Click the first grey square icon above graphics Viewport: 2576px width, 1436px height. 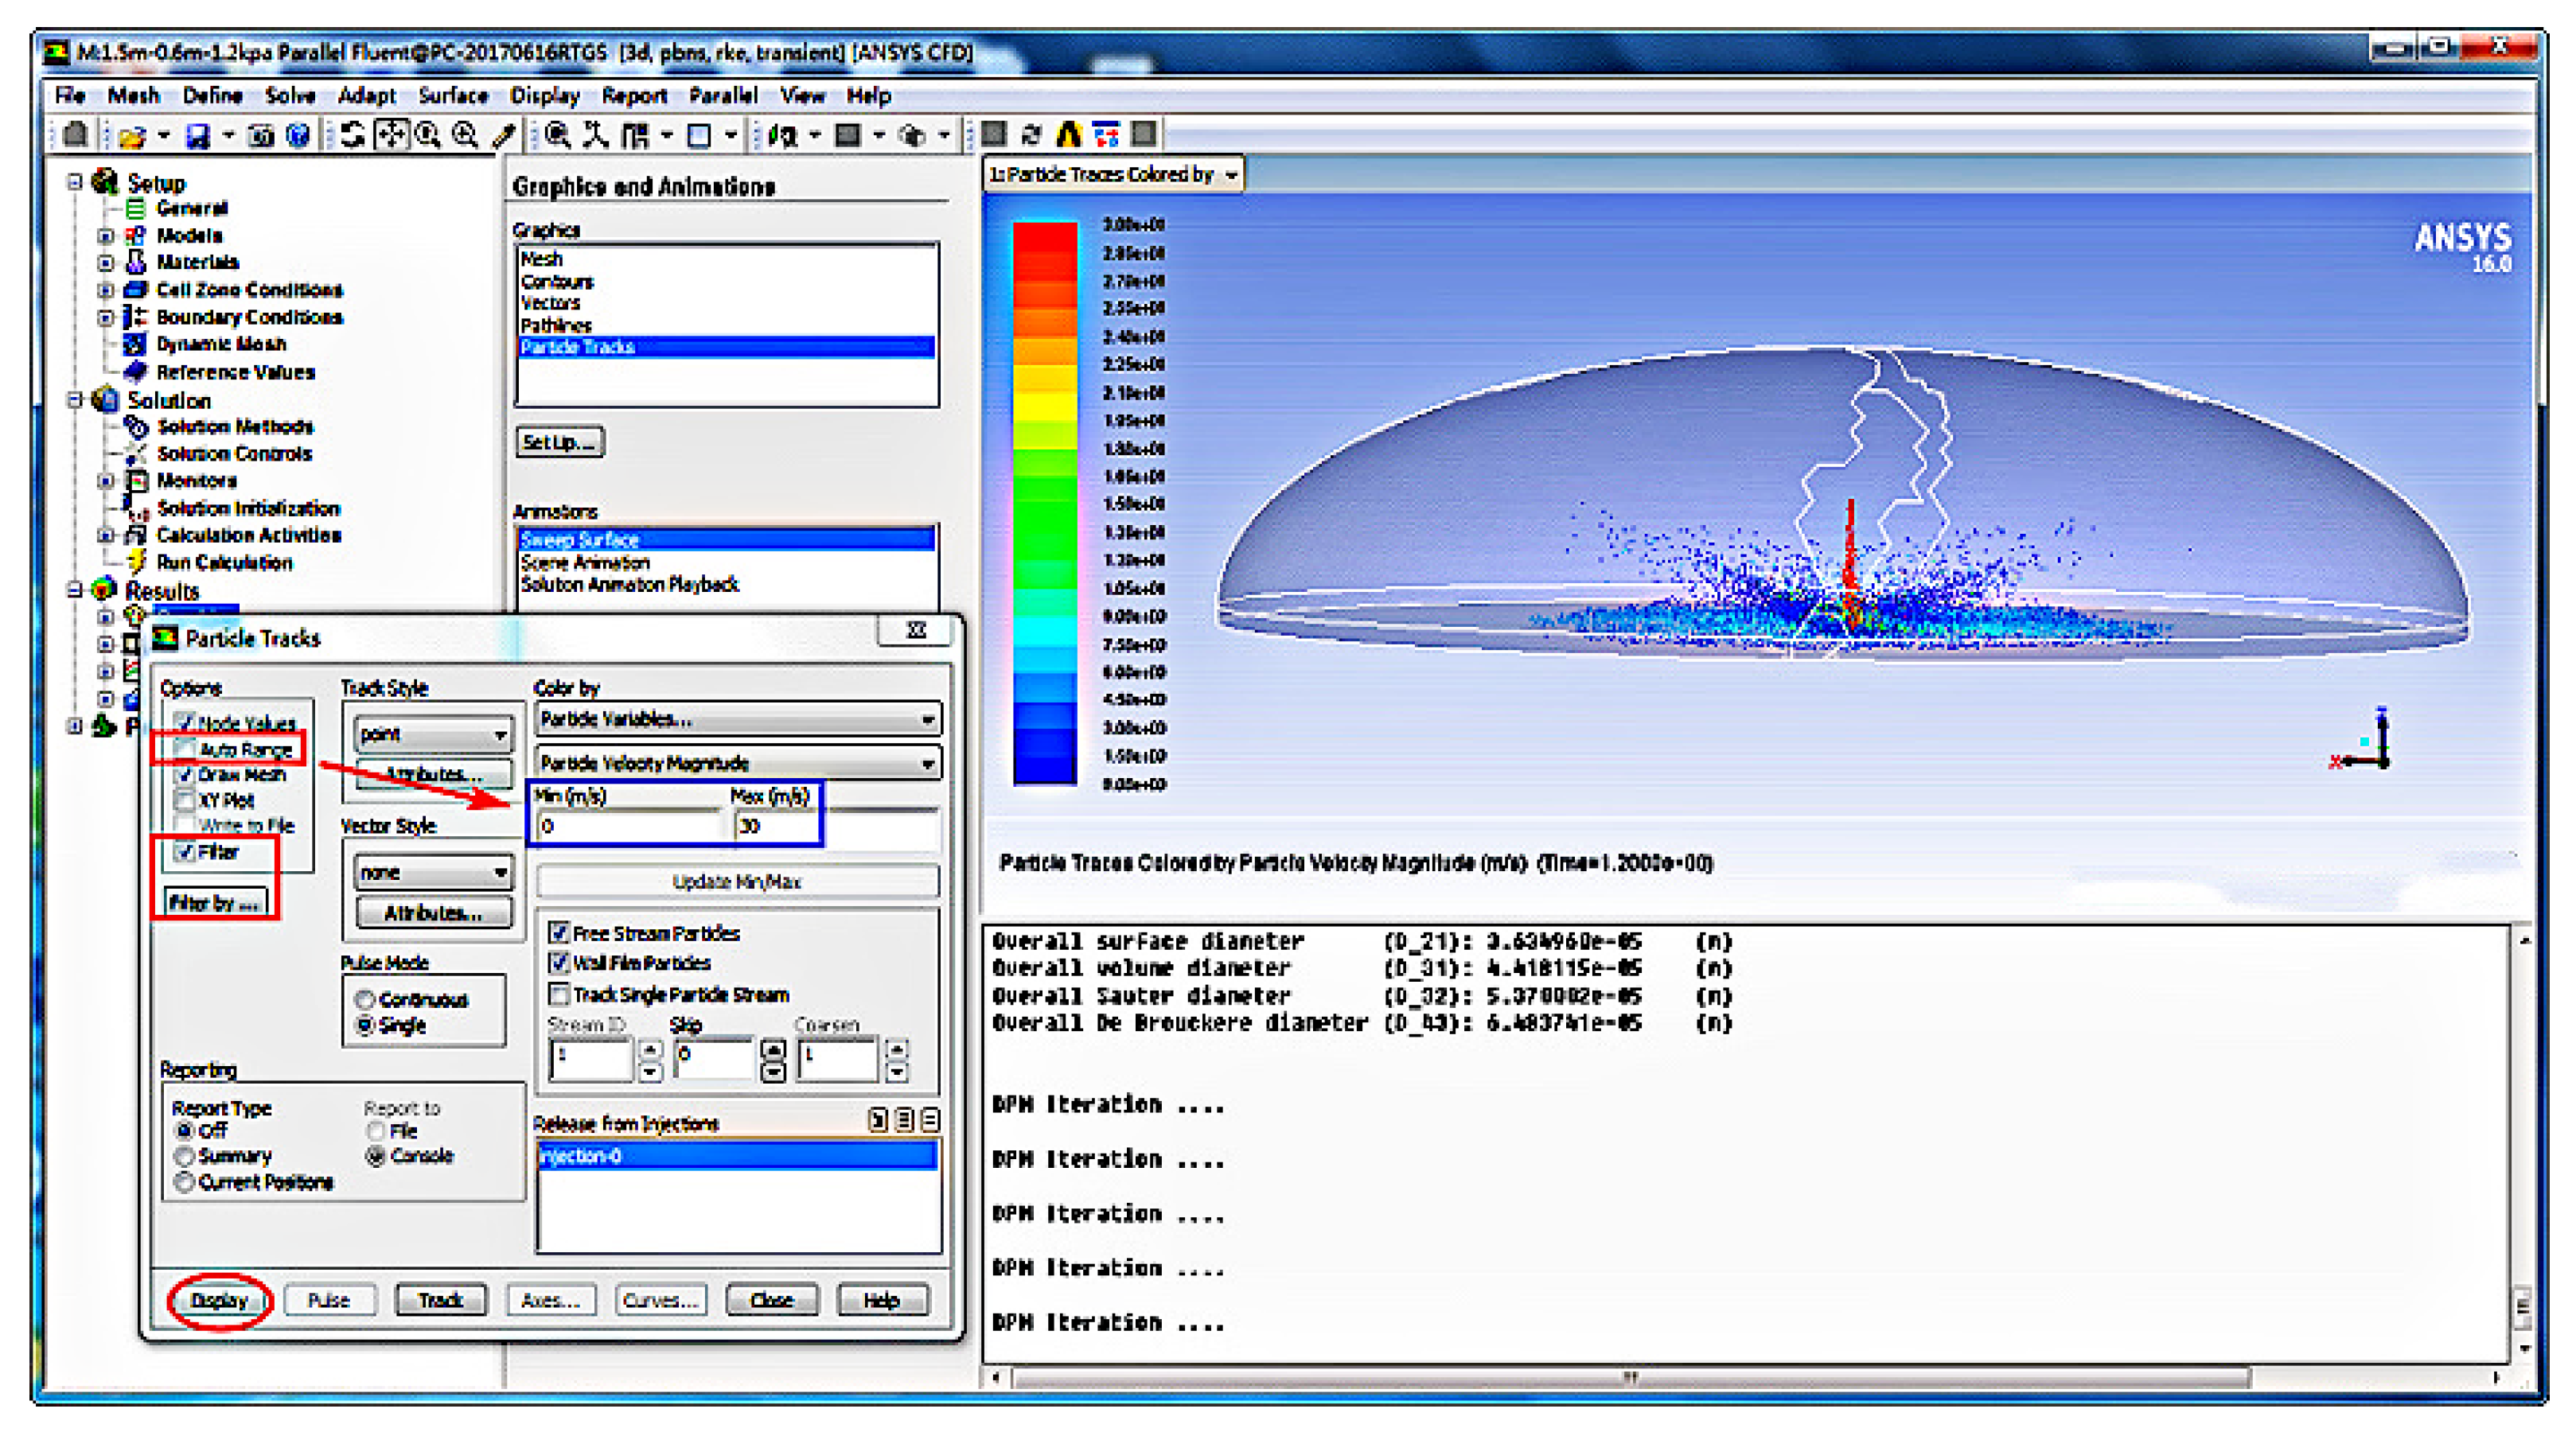click(994, 134)
